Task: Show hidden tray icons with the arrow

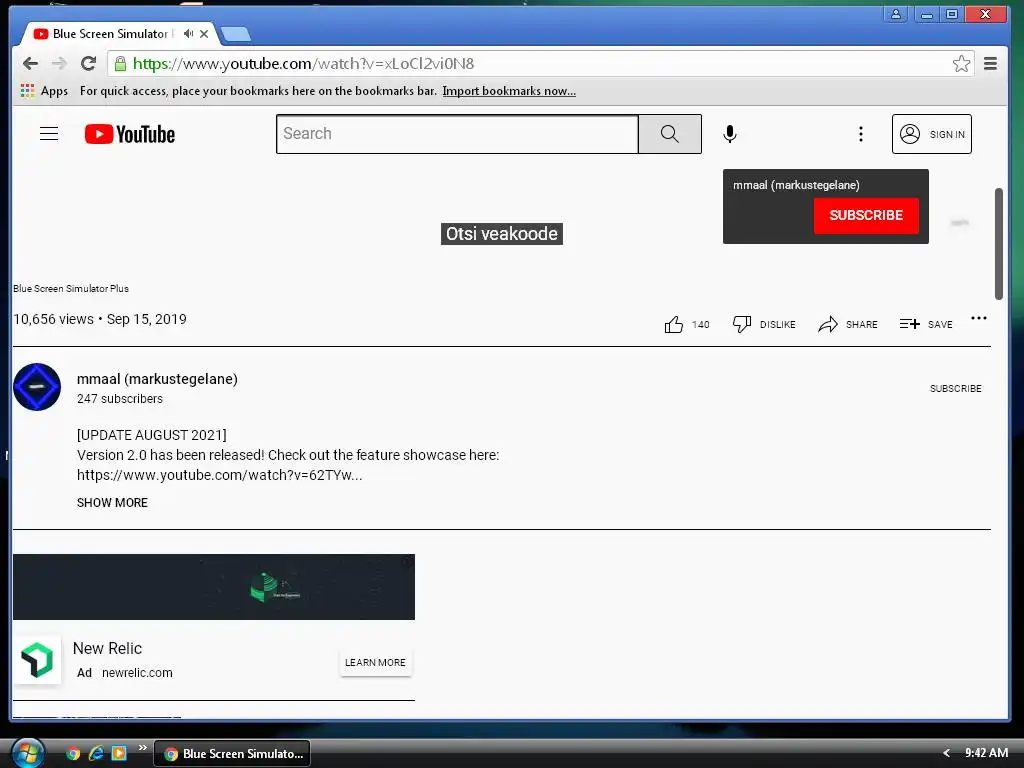Action: click(x=946, y=754)
